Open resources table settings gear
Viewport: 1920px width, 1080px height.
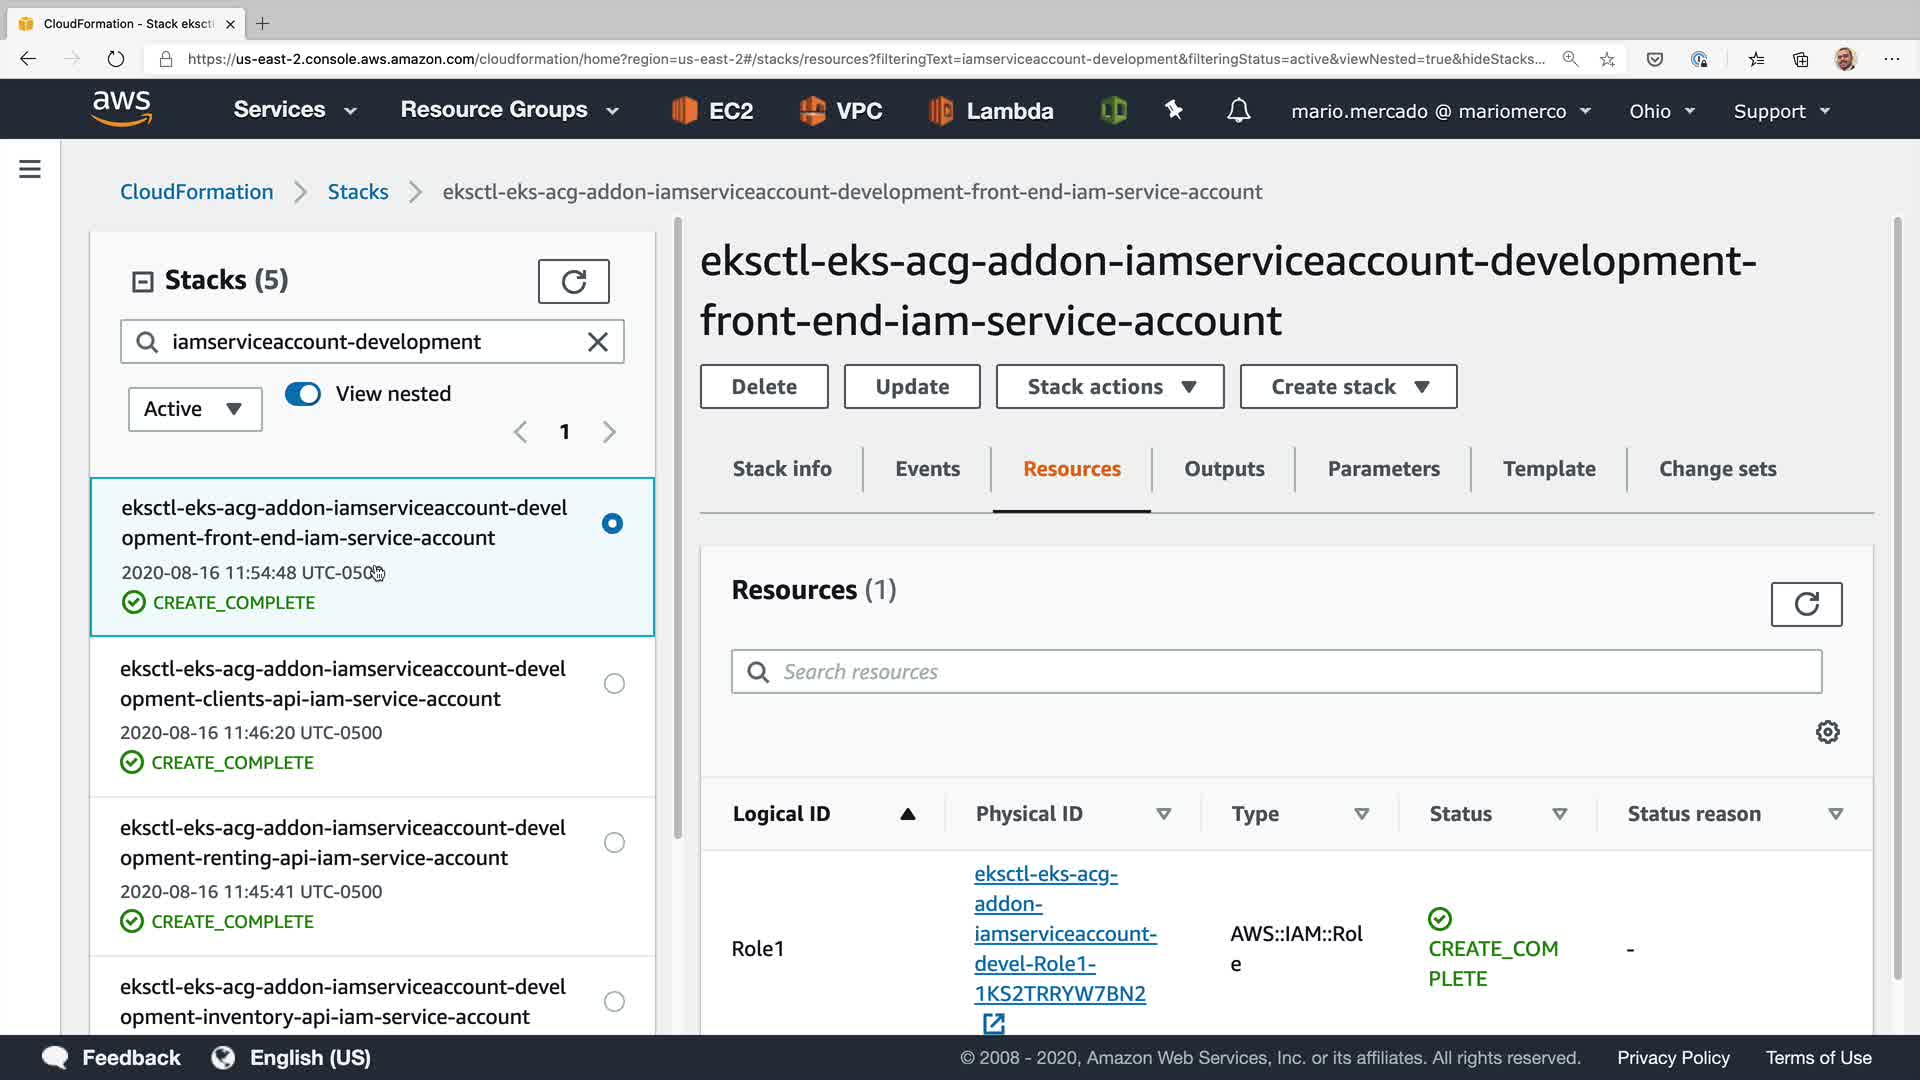click(x=1827, y=732)
